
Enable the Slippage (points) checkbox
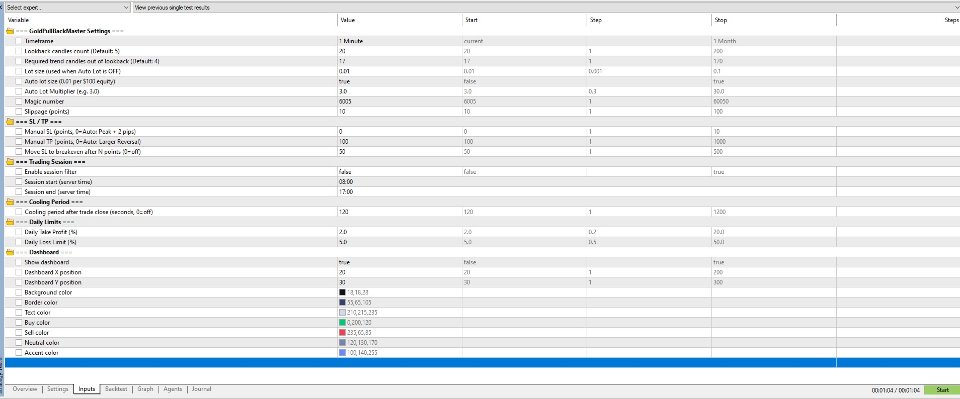pos(19,111)
